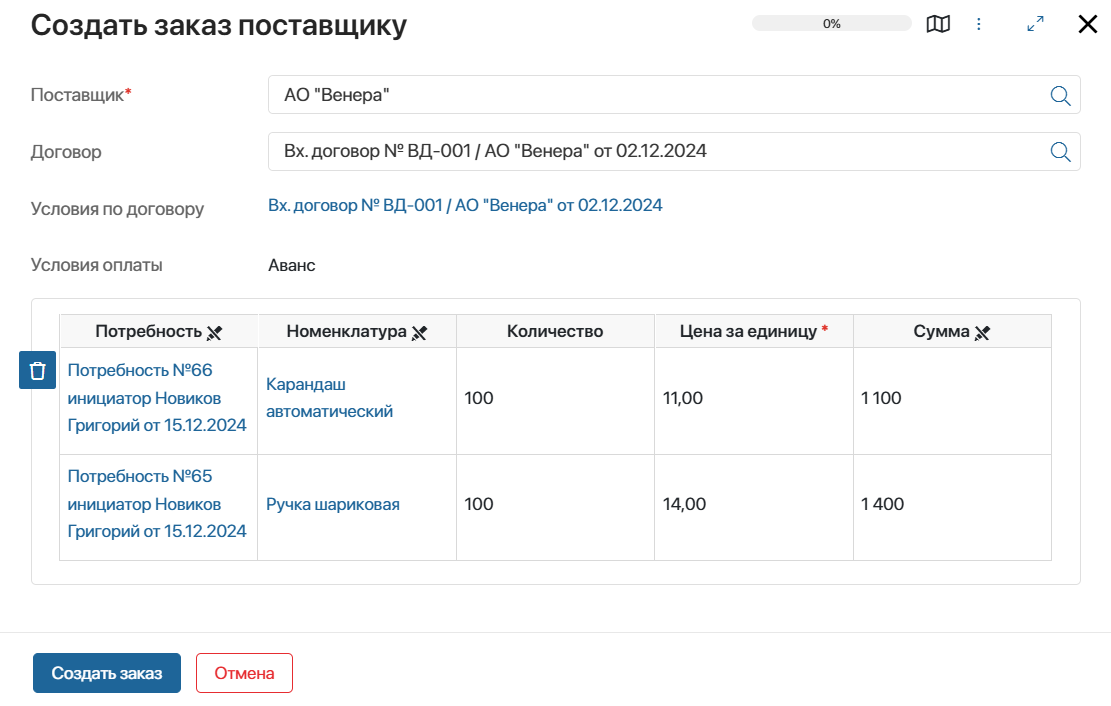This screenshot has width=1111, height=706.
Task: Delete the Потребность №66 row with trash icon
Action: pyautogui.click(x=38, y=370)
